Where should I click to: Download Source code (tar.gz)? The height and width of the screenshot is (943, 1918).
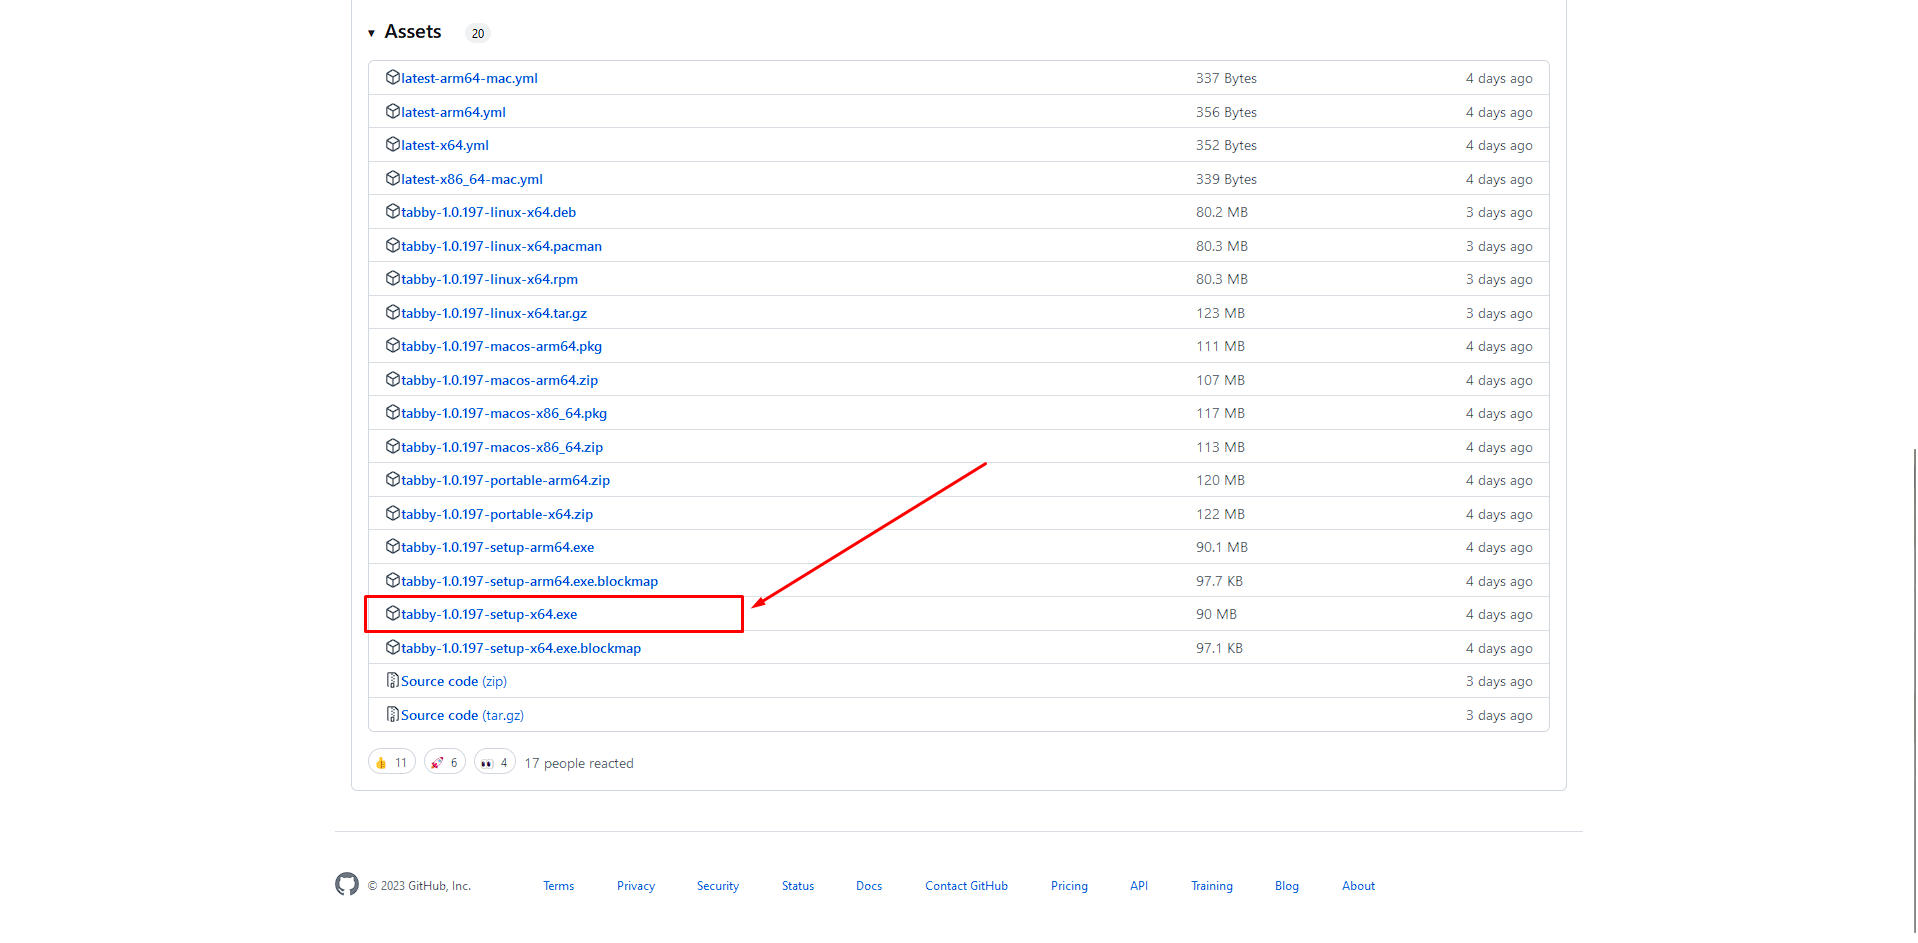point(462,715)
